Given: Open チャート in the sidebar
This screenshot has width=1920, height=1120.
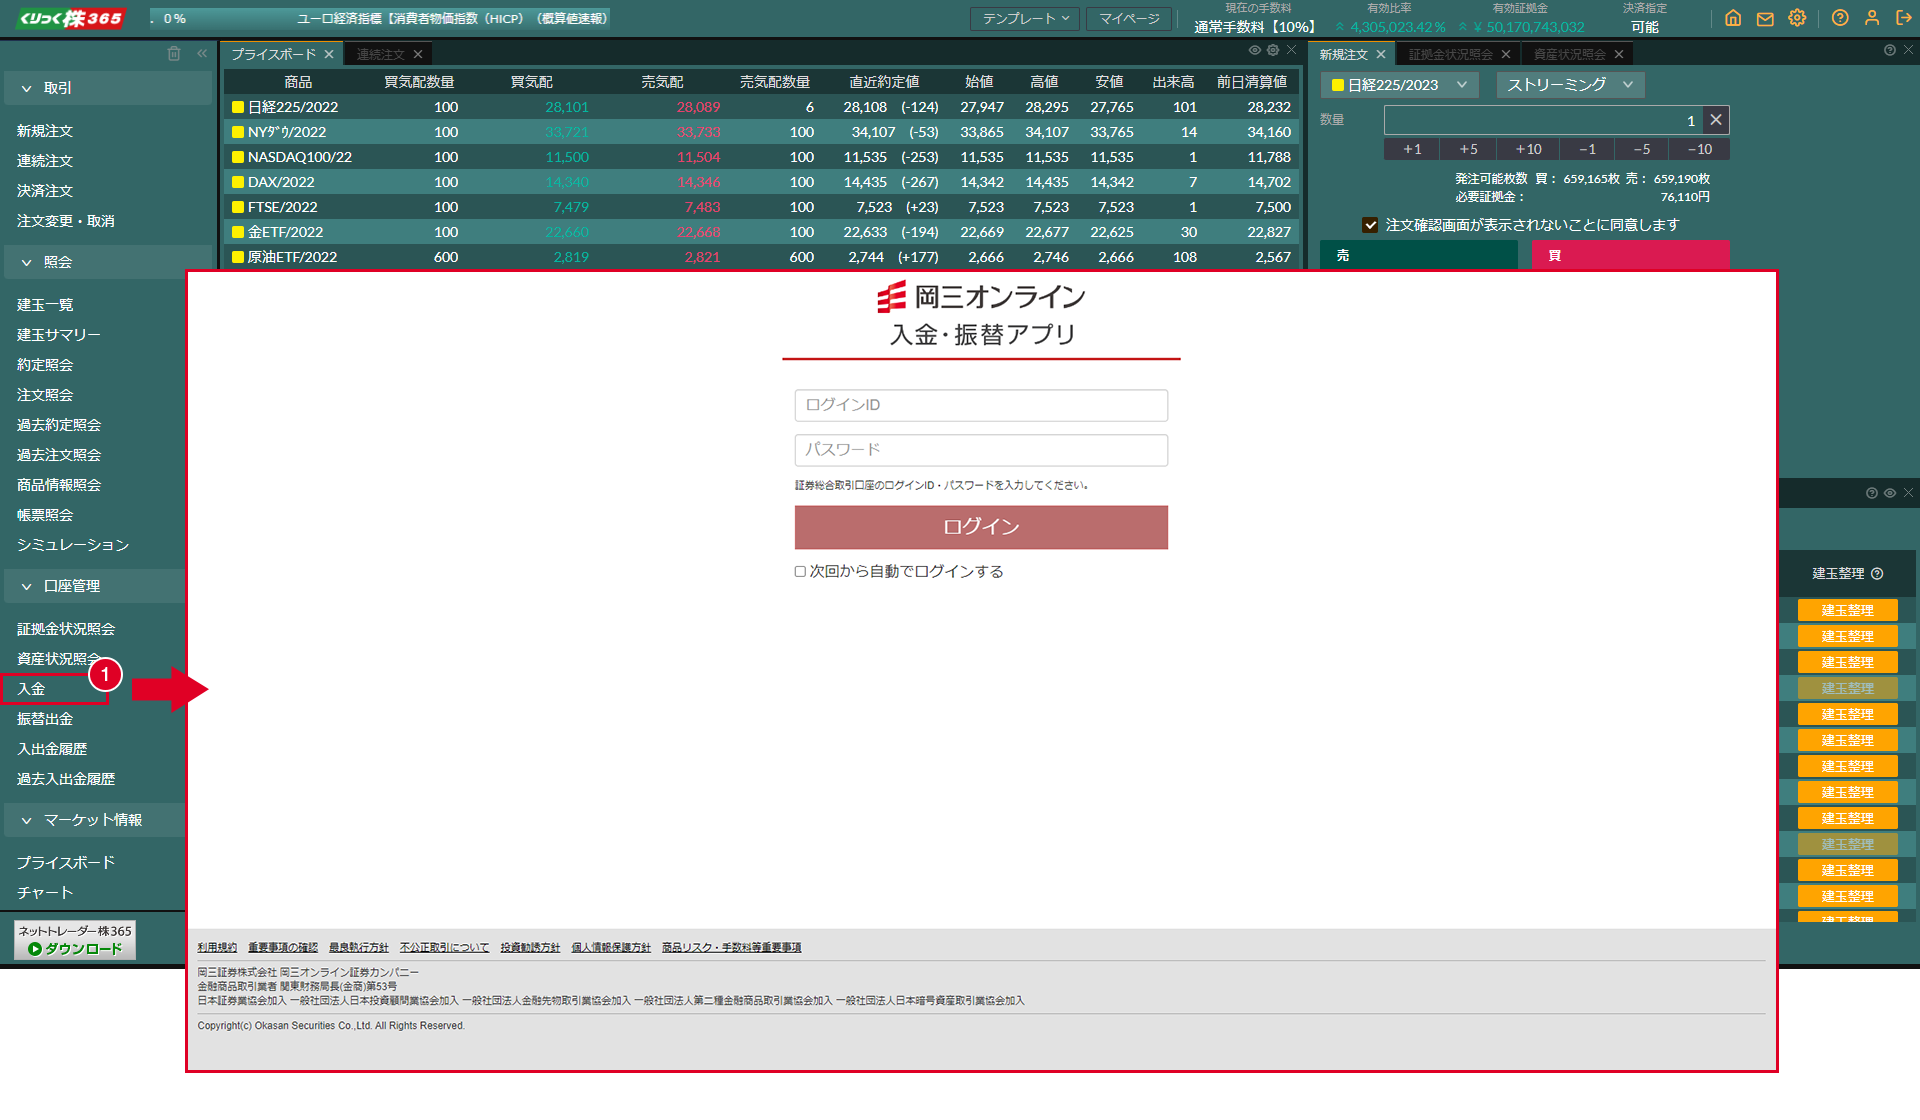Looking at the screenshot, I should (45, 893).
